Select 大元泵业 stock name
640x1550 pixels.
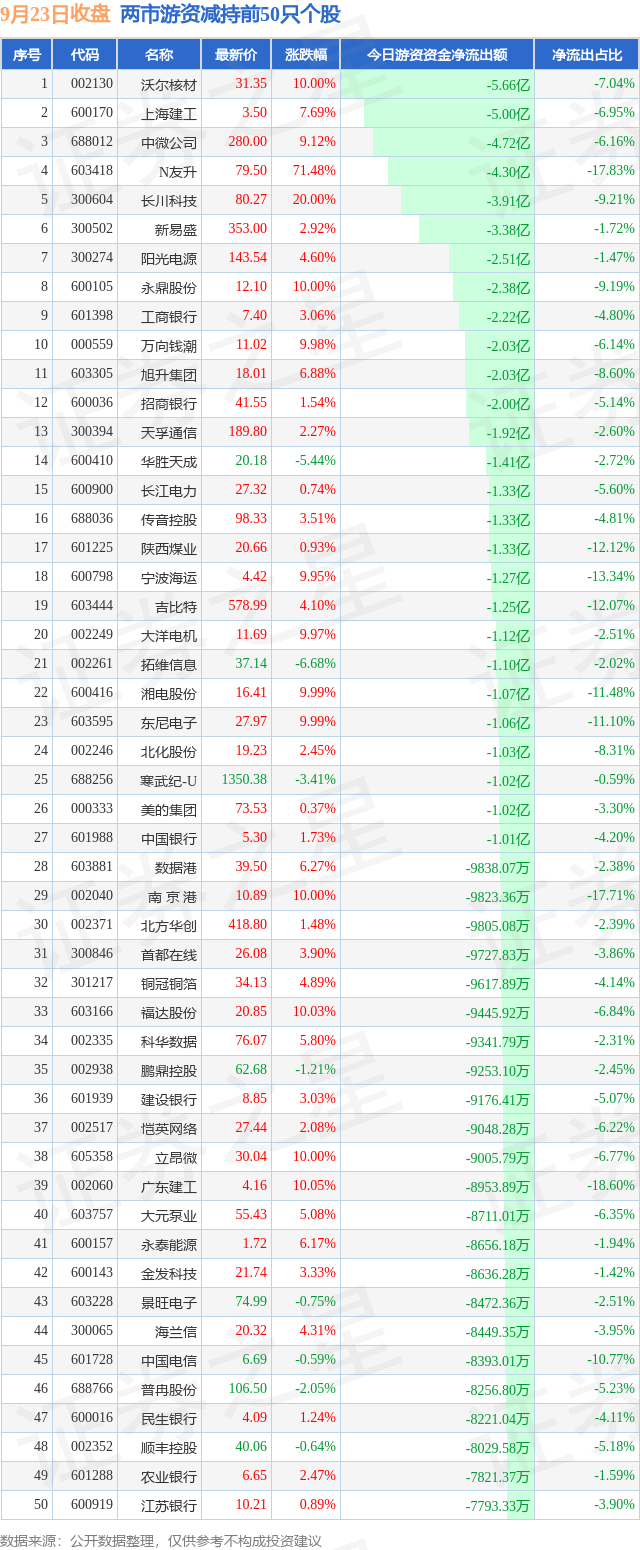169,1215
